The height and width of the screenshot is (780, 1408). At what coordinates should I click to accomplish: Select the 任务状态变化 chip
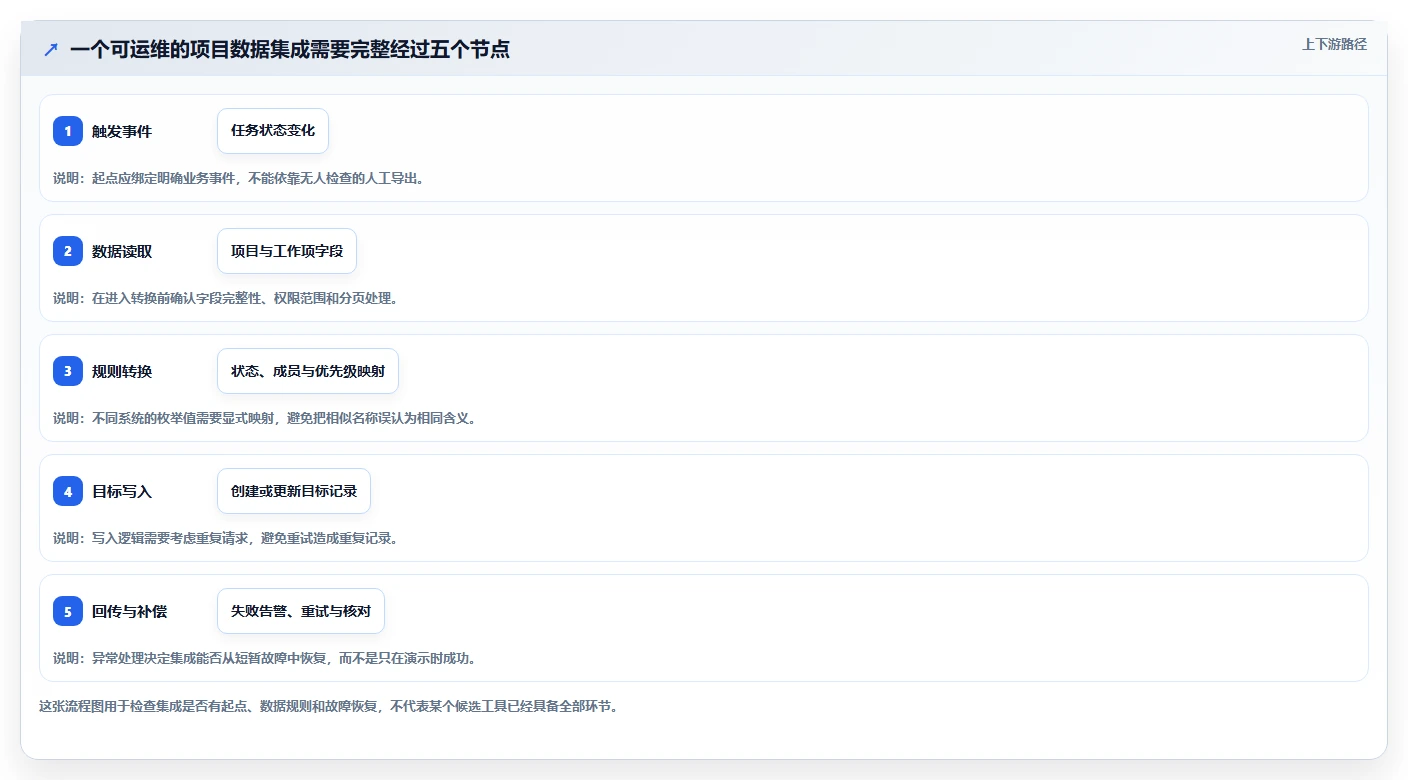click(x=273, y=131)
